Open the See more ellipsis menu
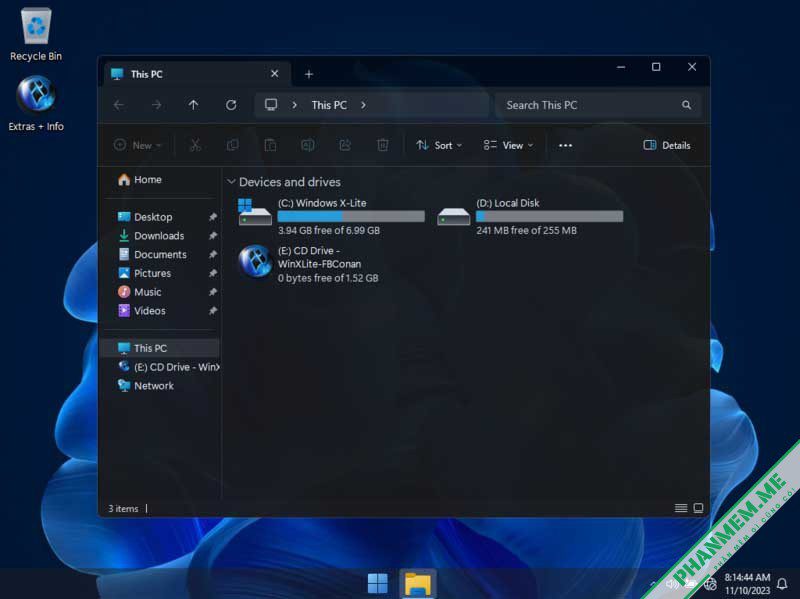This screenshot has width=800, height=599. [565, 145]
